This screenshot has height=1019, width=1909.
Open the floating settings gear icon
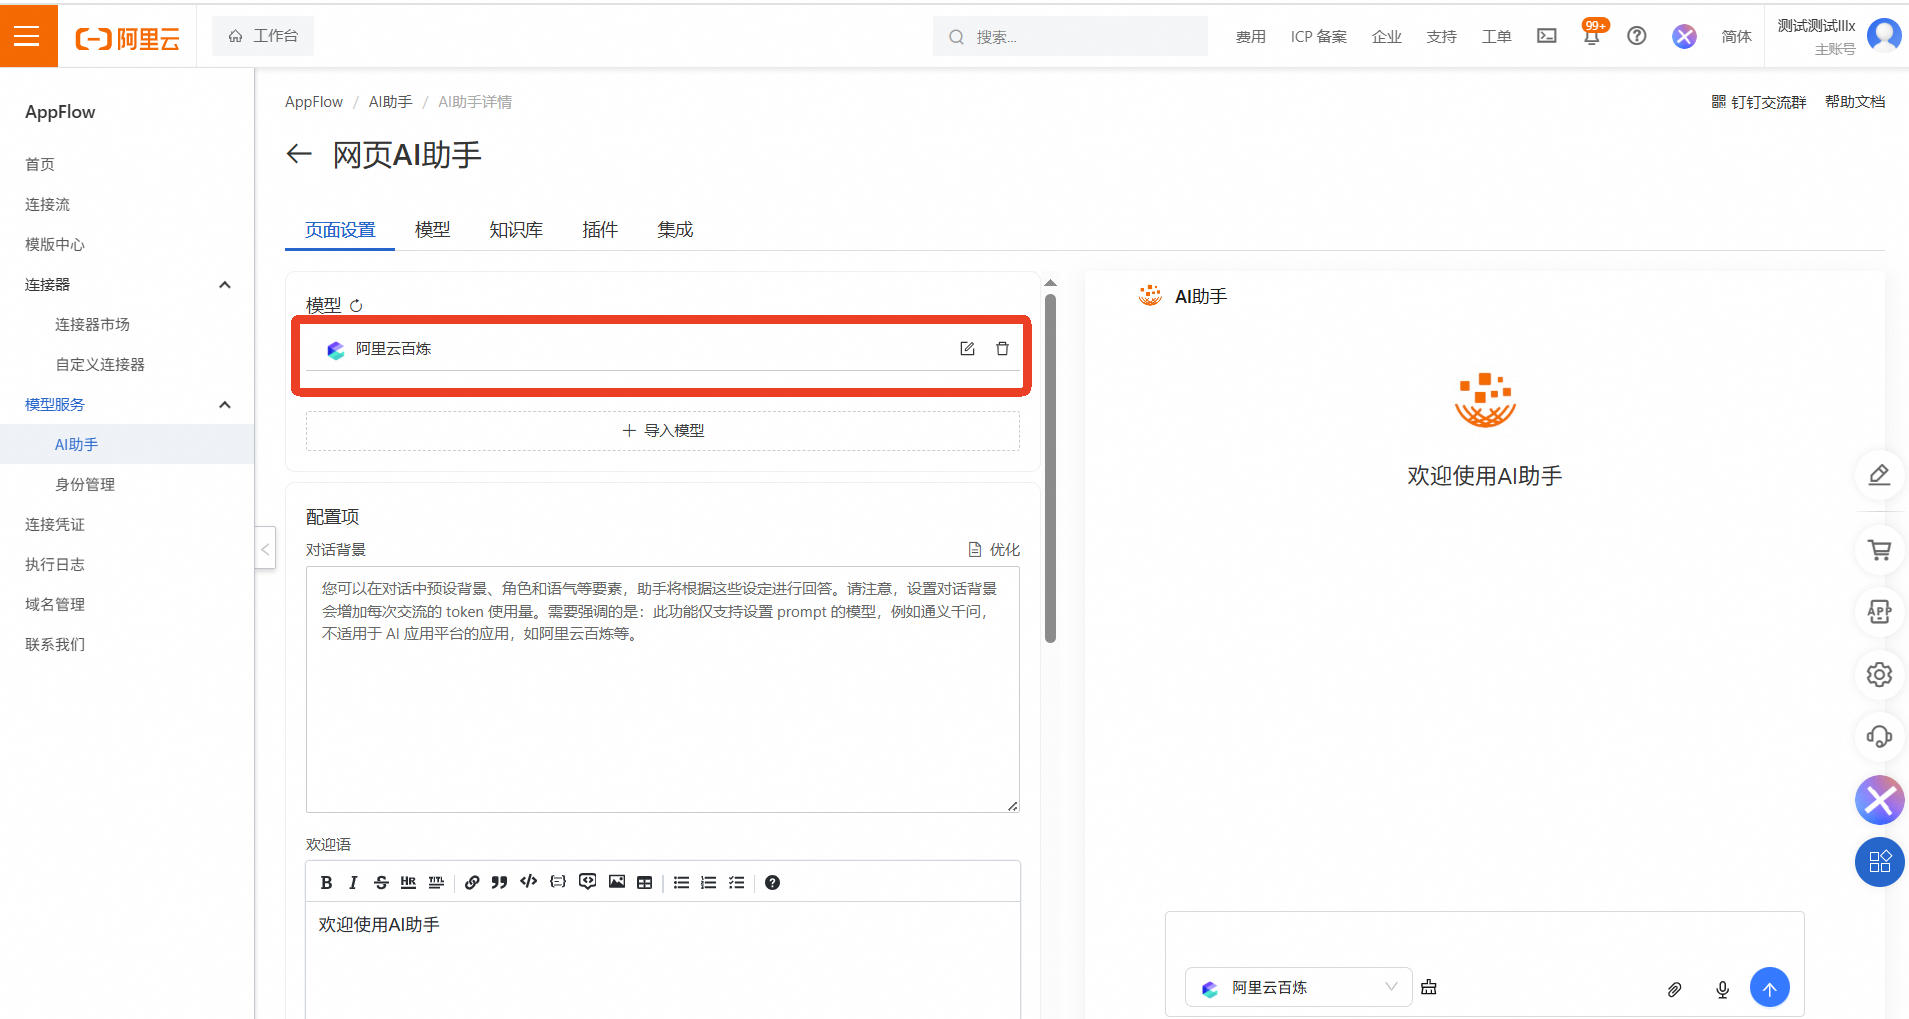[x=1880, y=675]
